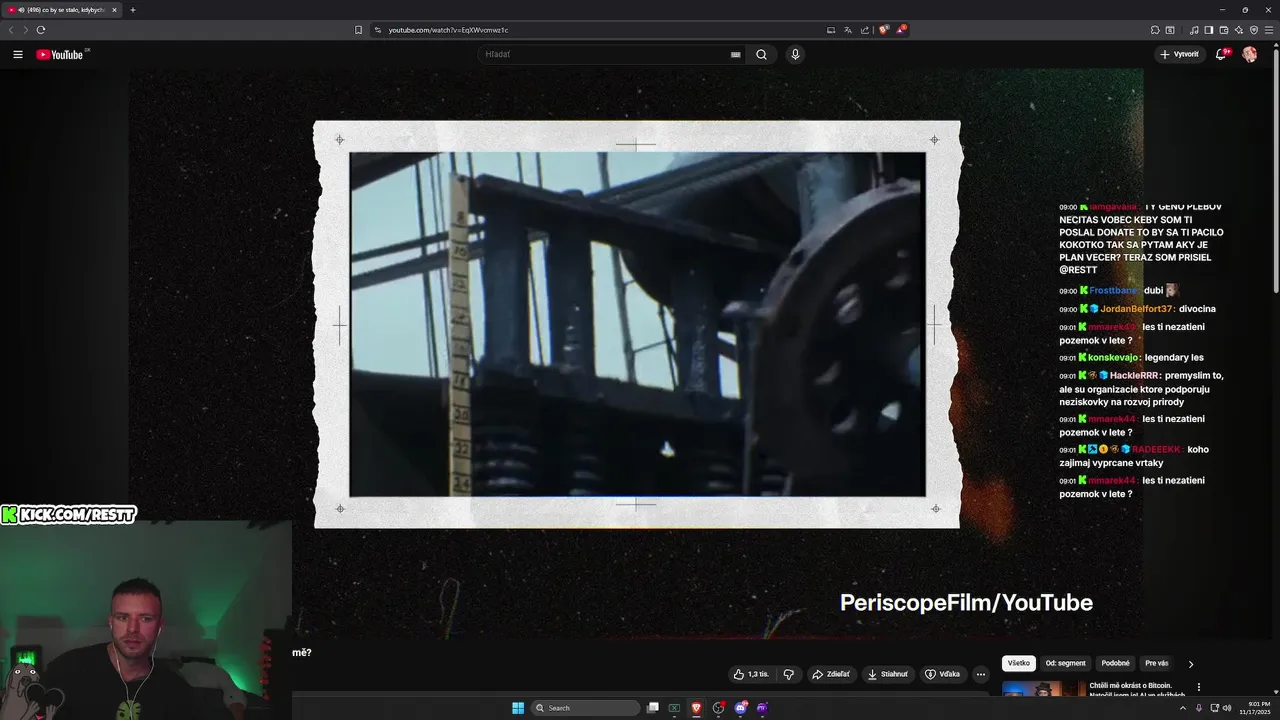The image size is (1280, 720).
Task: Open the YouTube hamburger guide menu
Action: pos(18,54)
